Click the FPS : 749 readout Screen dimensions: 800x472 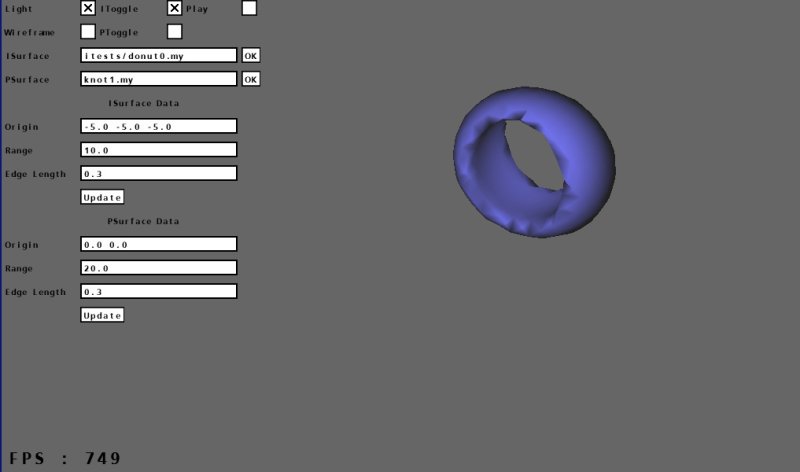65,458
